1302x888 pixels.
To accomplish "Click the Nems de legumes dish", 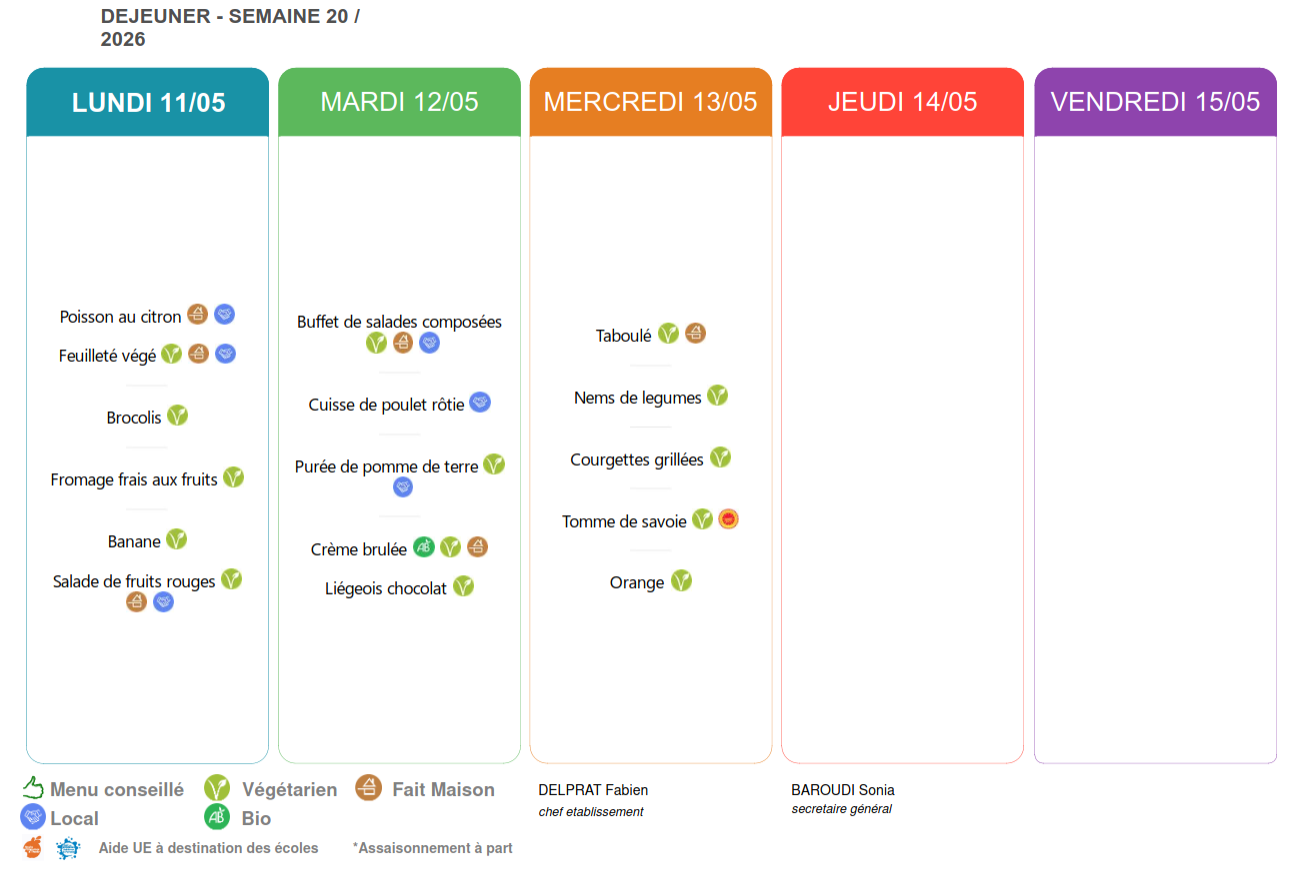I will [638, 398].
